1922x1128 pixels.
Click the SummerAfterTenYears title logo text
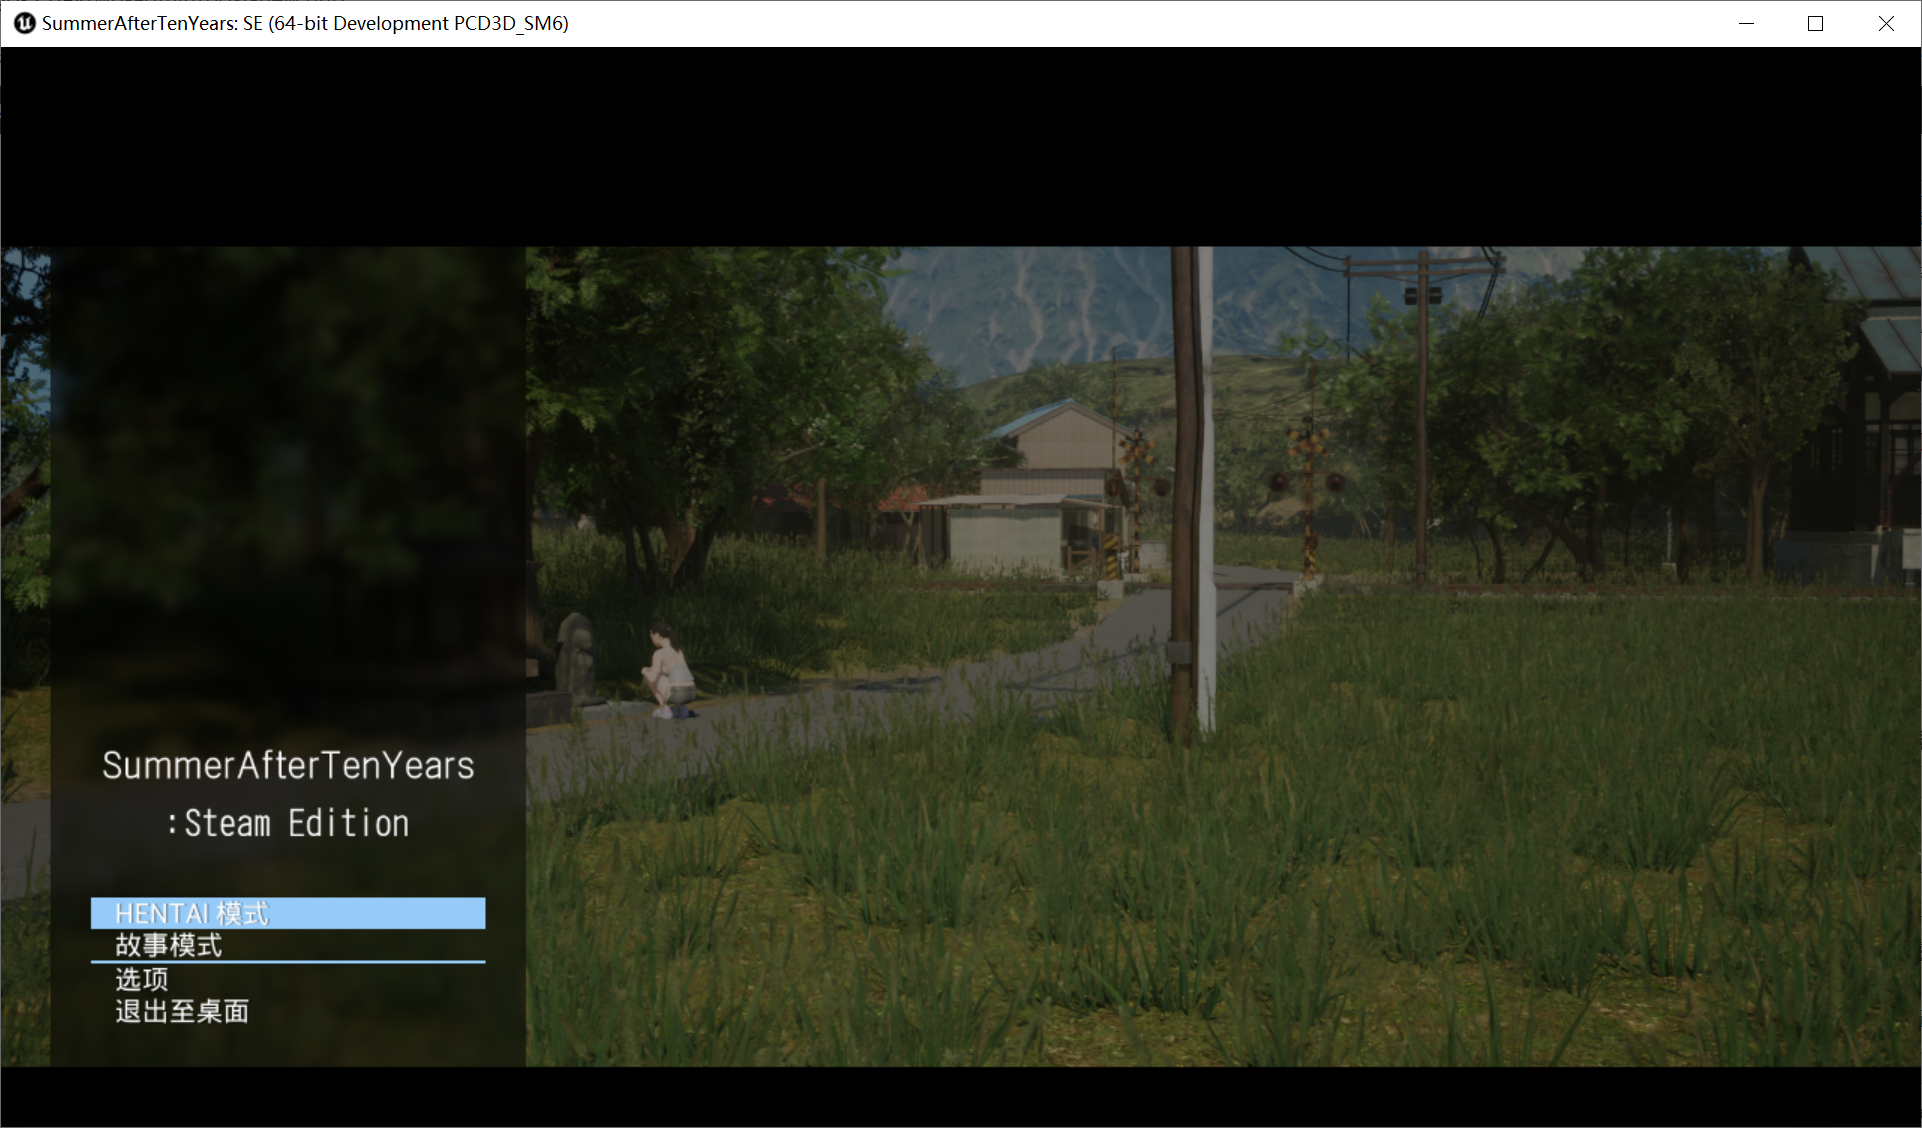coord(288,765)
